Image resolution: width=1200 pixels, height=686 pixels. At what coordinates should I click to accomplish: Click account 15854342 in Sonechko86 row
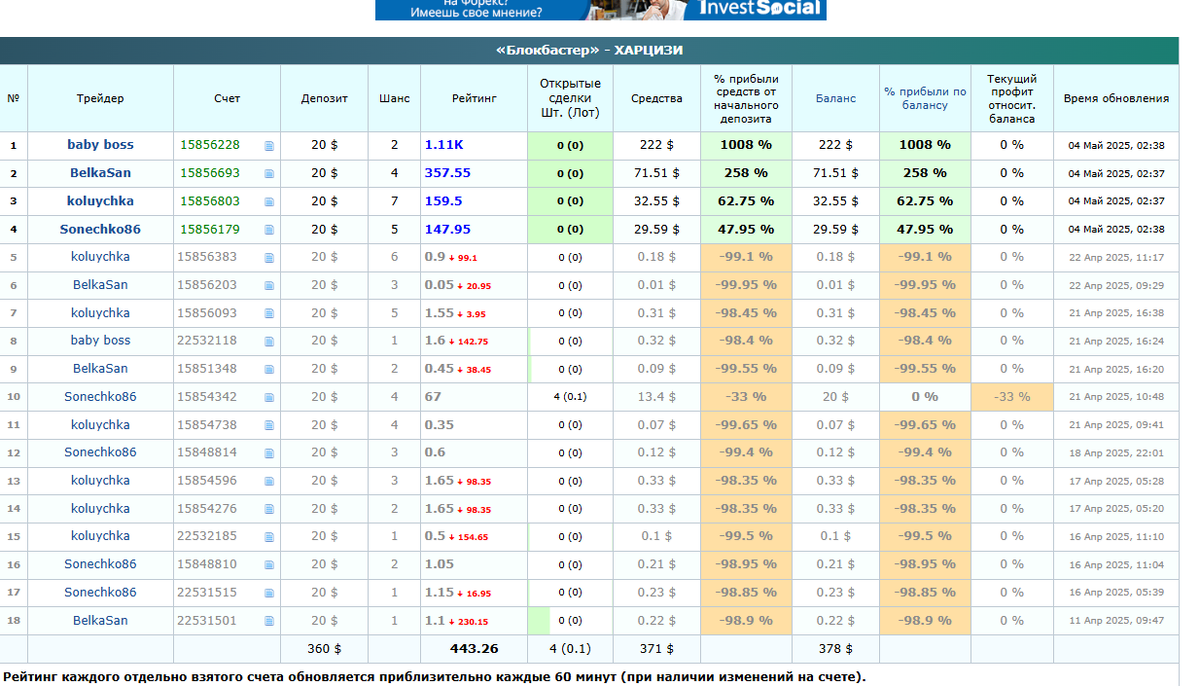[x=207, y=397]
